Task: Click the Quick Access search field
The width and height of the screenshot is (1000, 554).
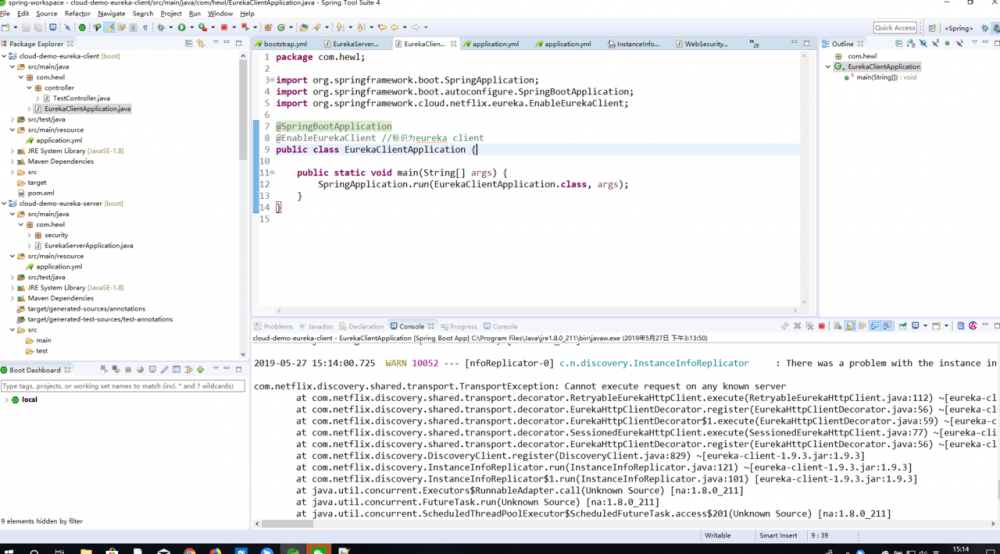Action: click(895, 28)
